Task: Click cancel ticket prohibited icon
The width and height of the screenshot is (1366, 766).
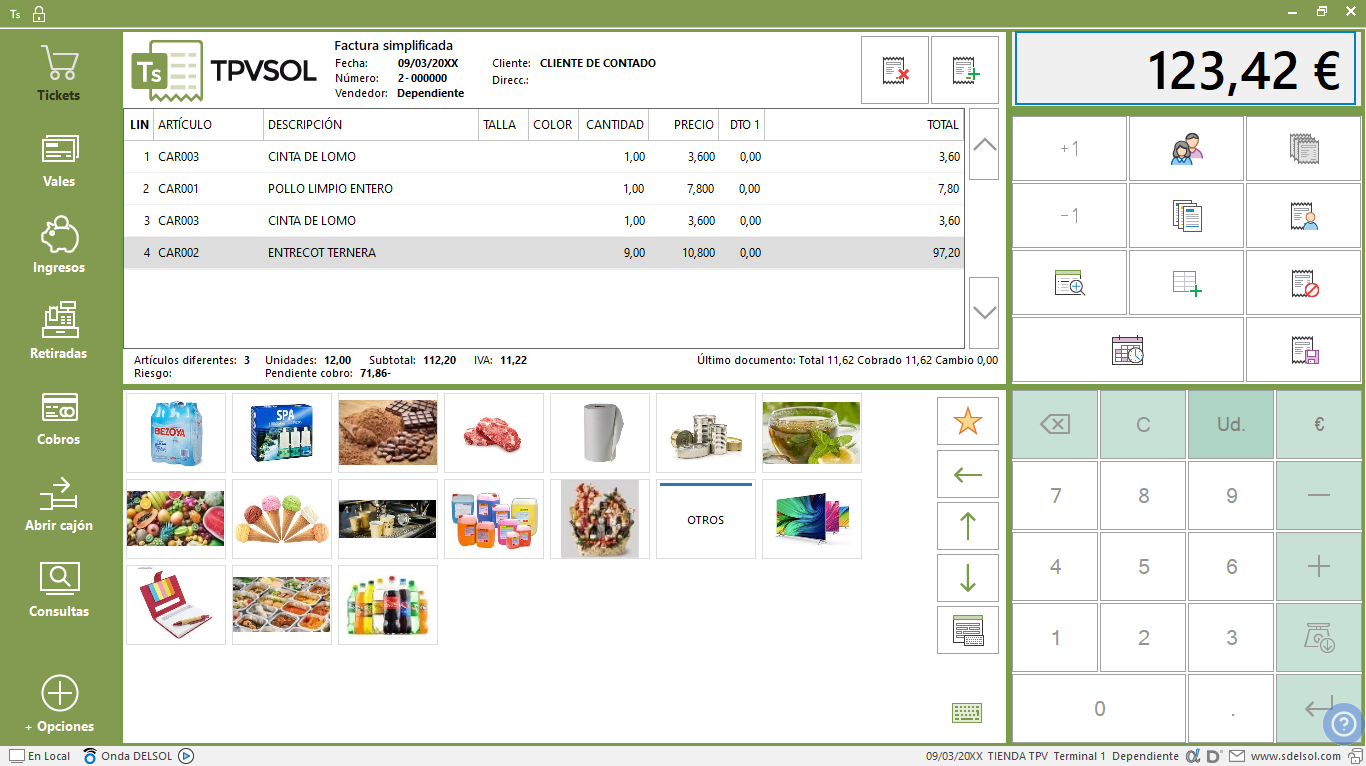Action: click(x=1304, y=283)
